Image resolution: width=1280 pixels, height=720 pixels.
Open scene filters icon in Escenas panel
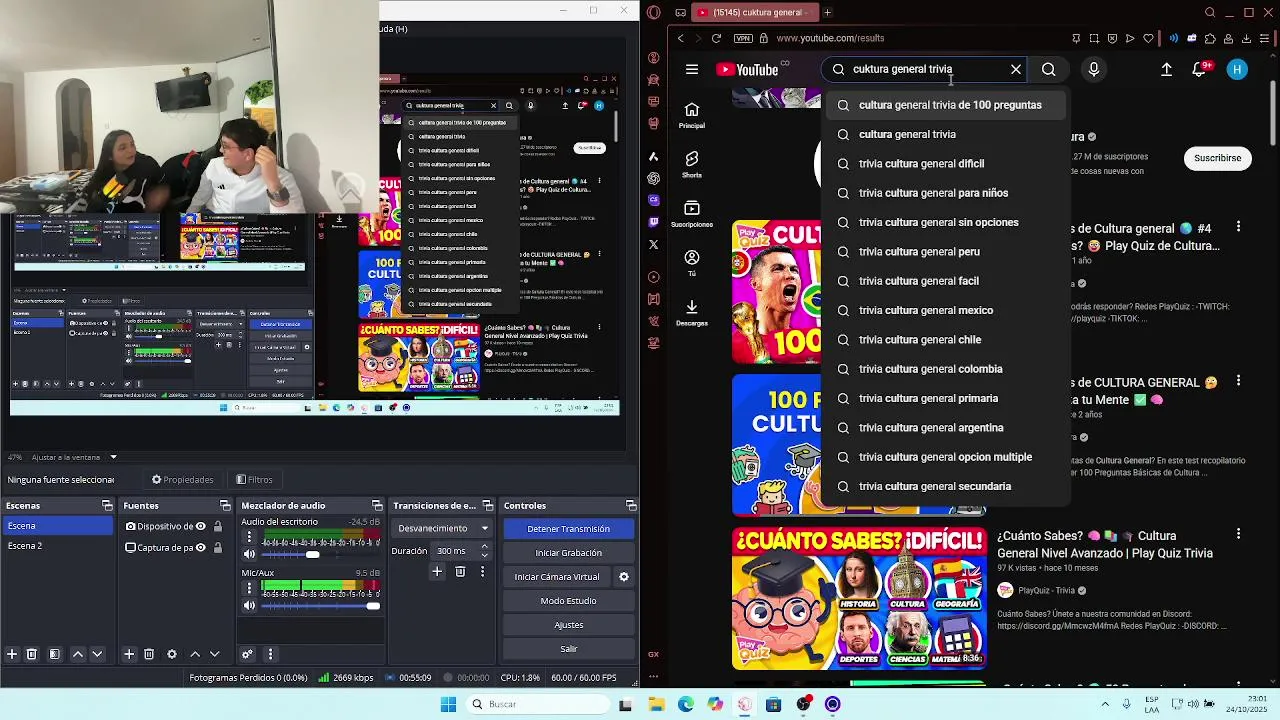pos(55,654)
